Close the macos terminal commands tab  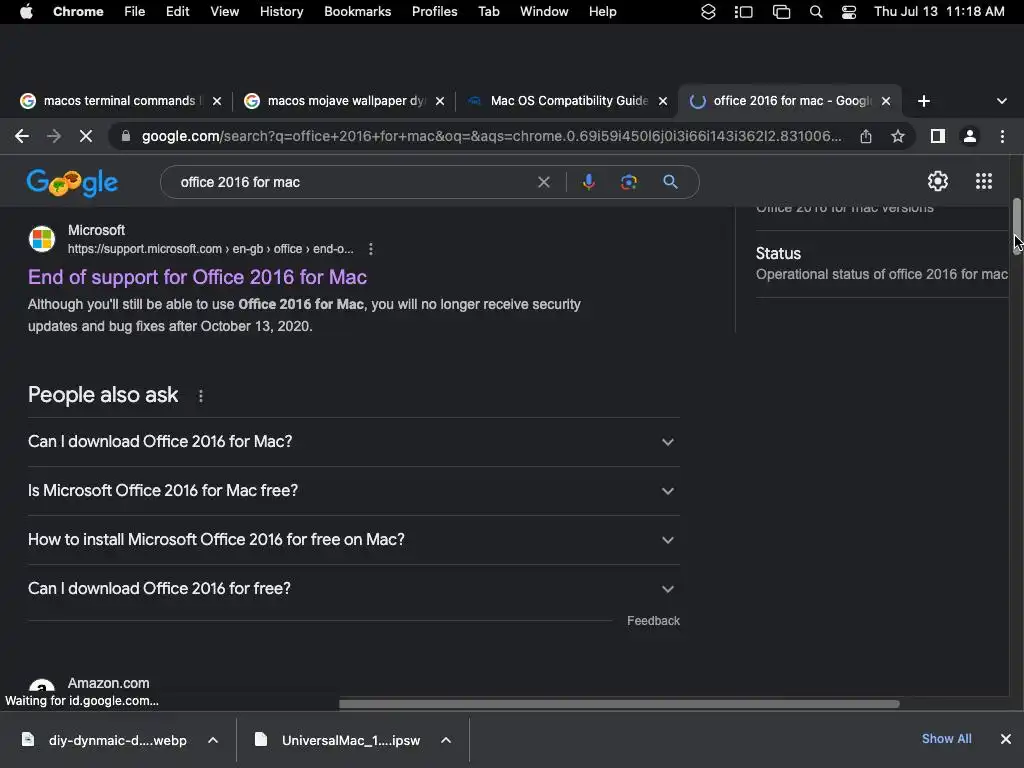217,101
